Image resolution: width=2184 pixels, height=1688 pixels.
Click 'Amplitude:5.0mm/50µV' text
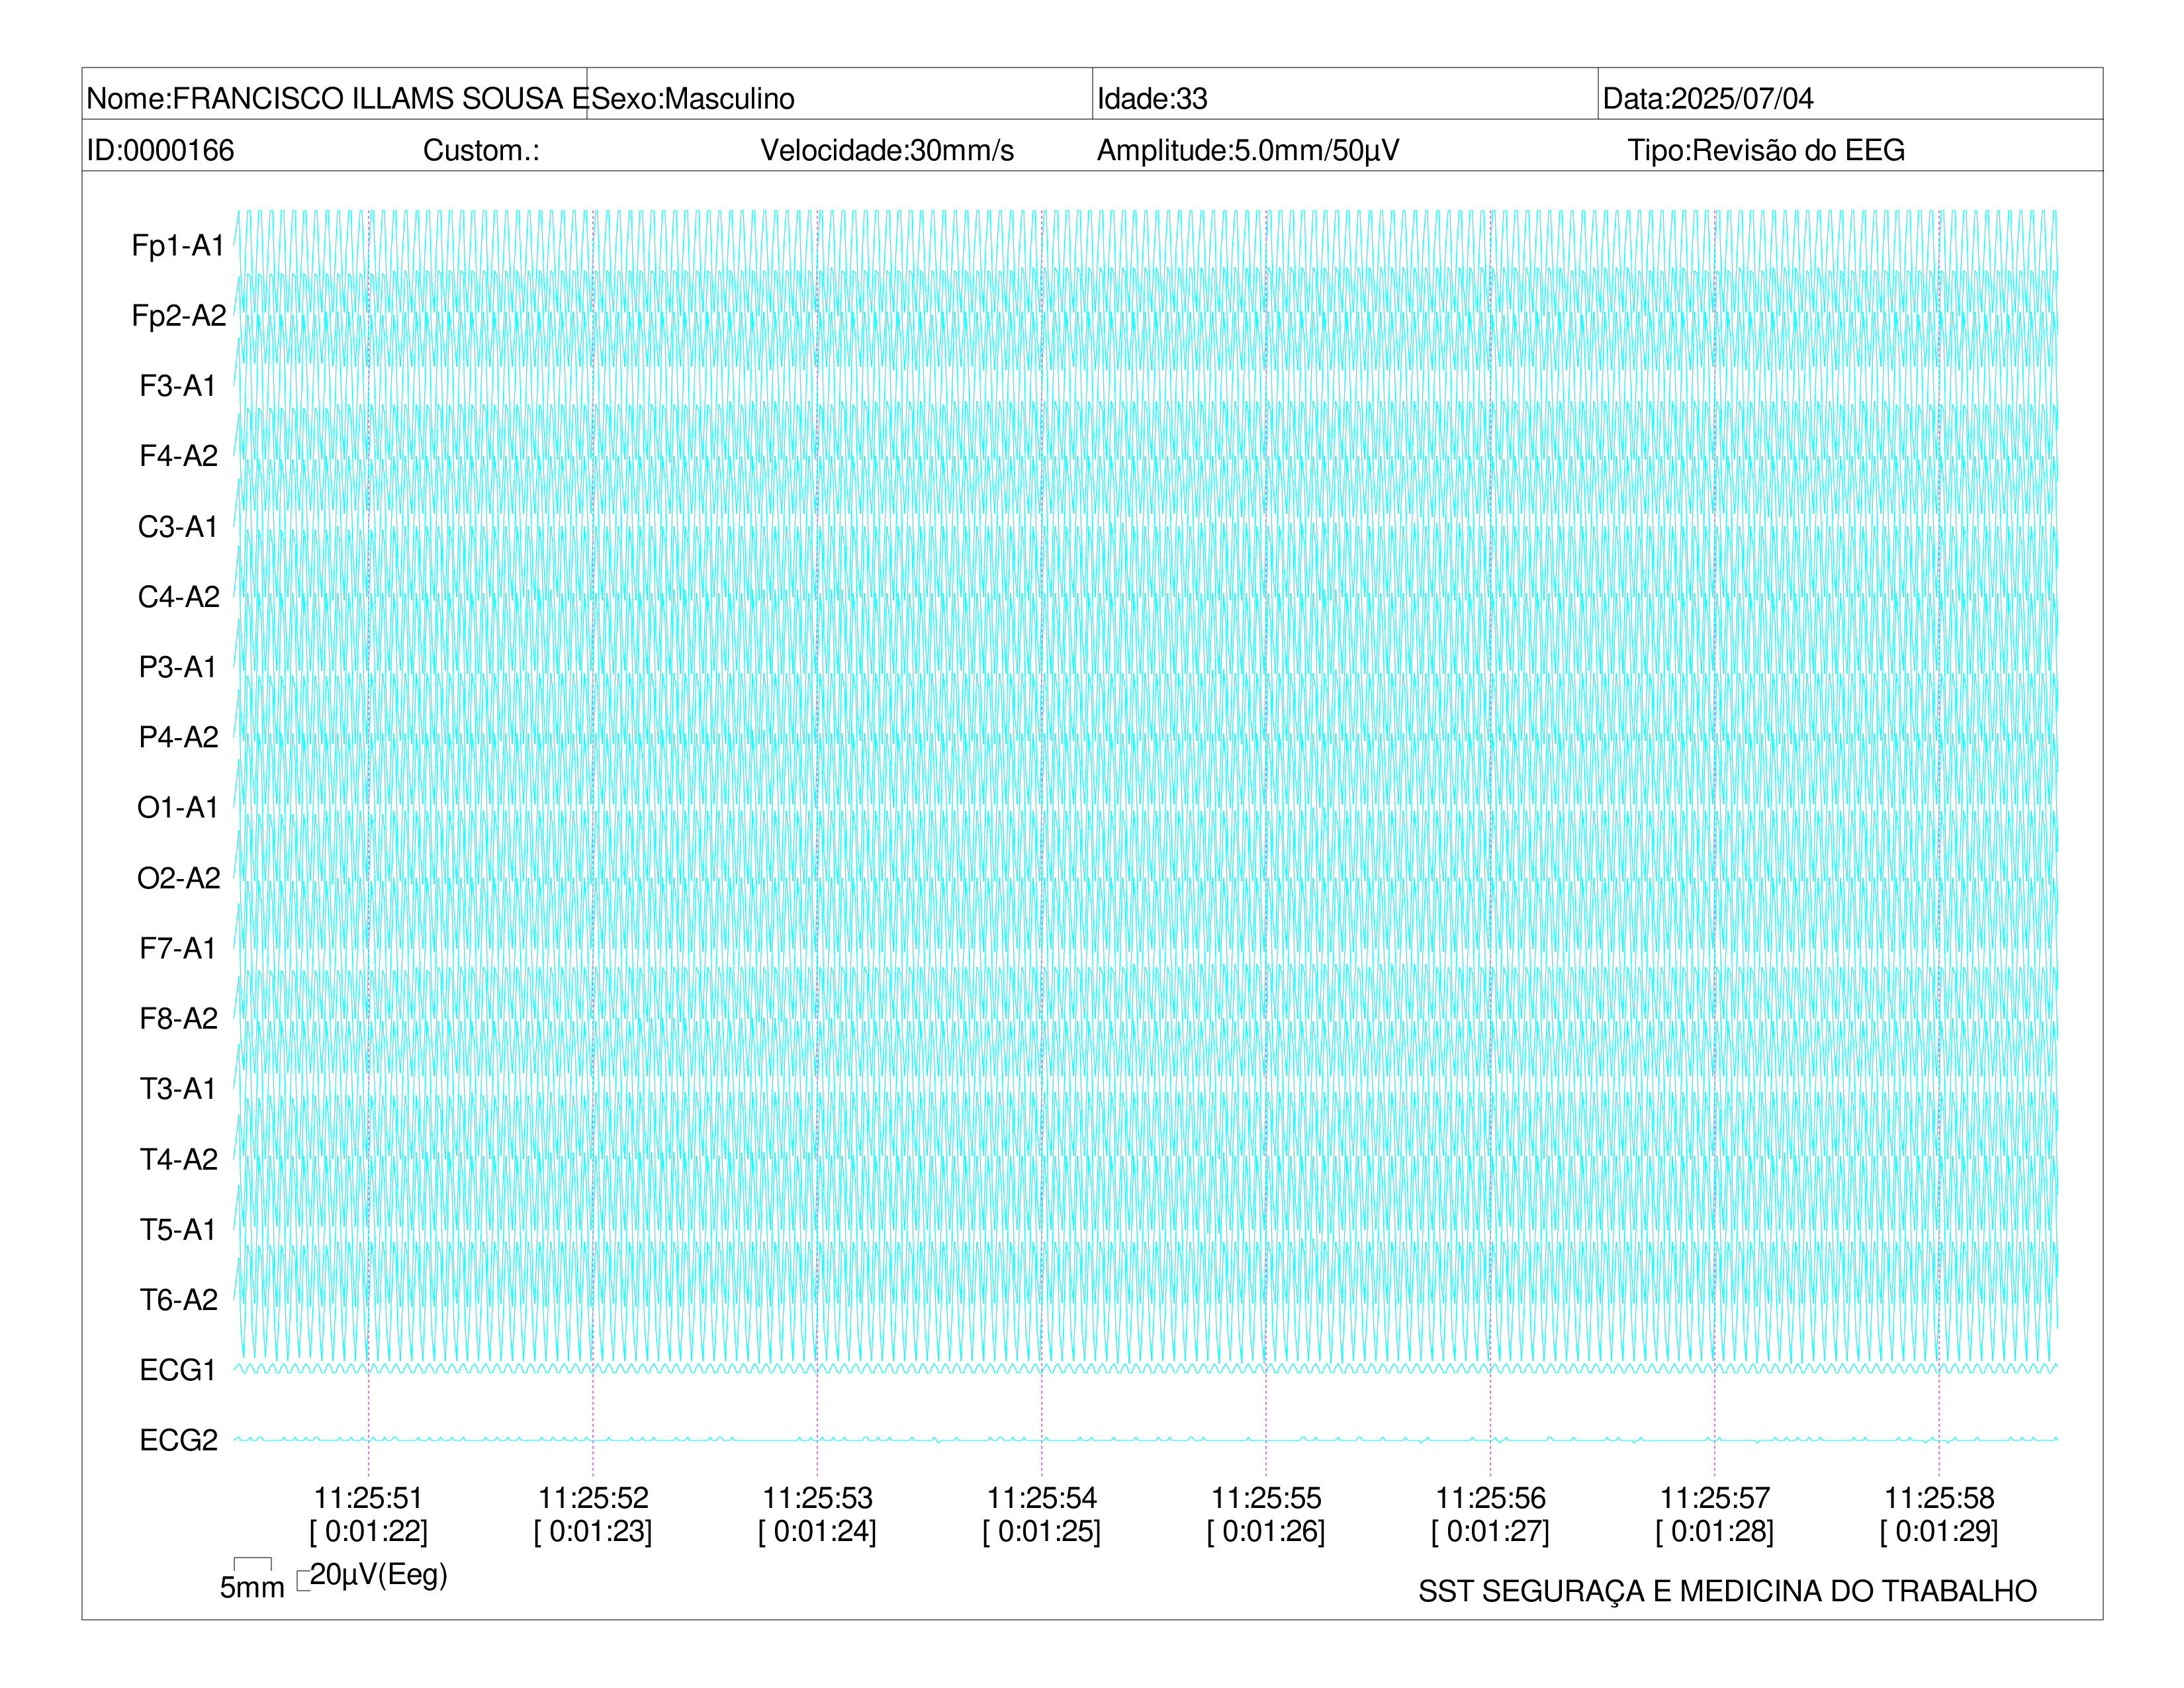click(1248, 150)
